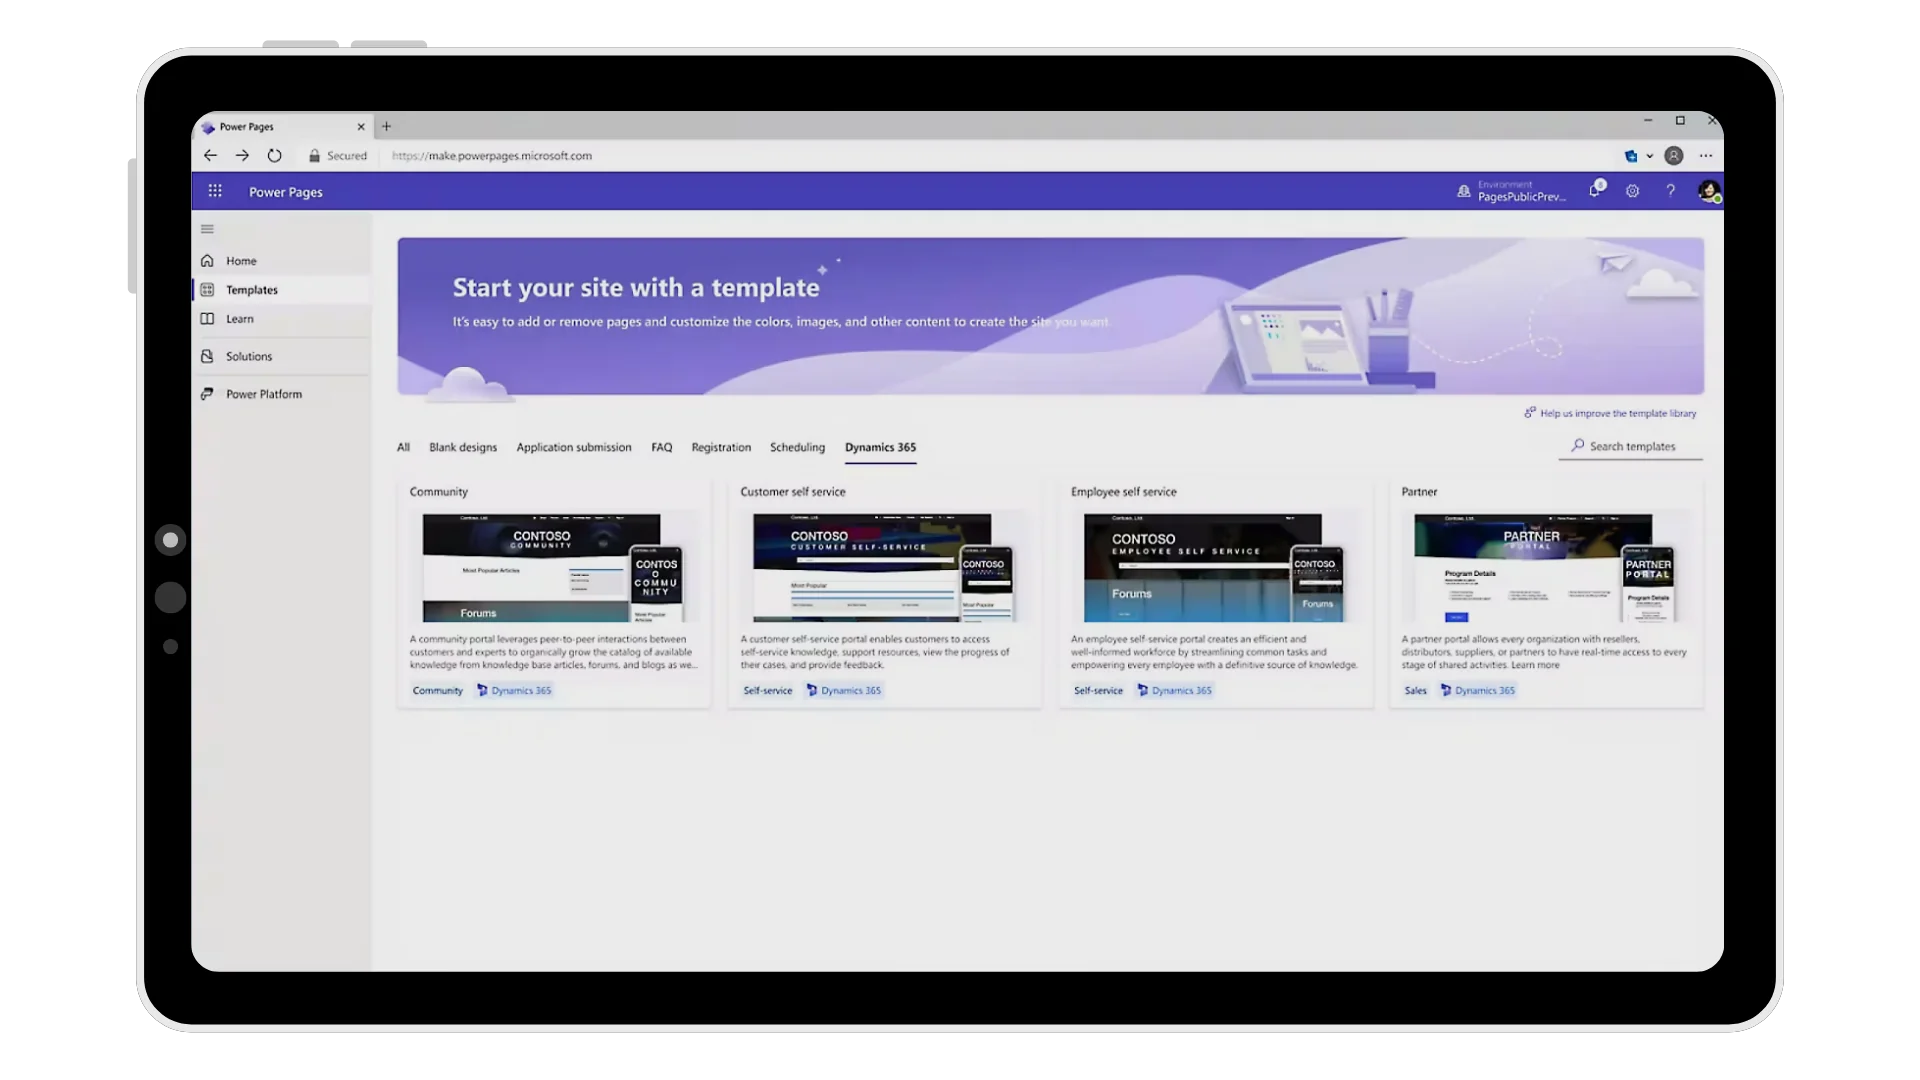1920x1080 pixels.
Task: Click the Secured lock icon
Action: tap(314, 156)
